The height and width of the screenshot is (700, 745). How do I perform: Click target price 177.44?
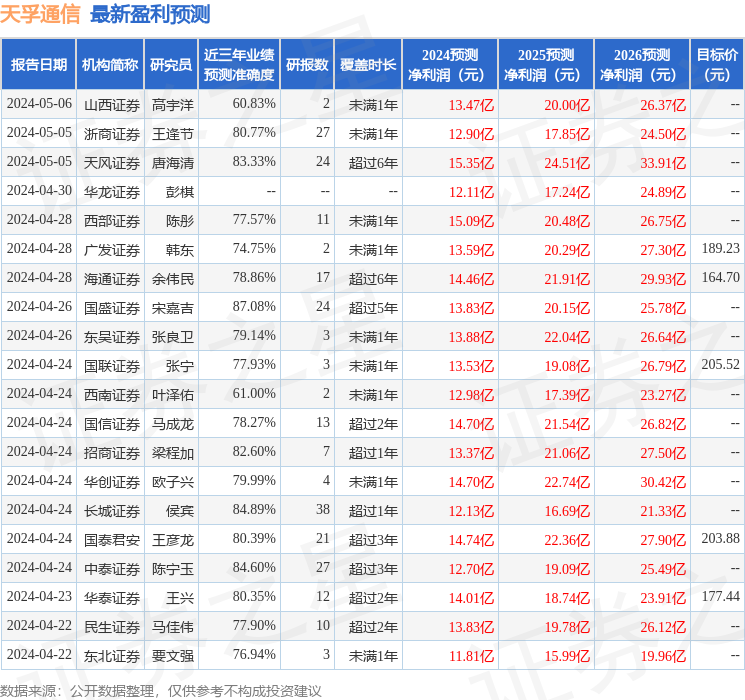[x=721, y=596]
